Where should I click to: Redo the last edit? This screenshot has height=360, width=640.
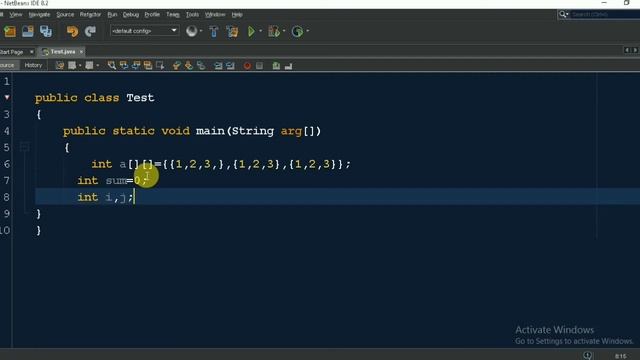[90, 31]
